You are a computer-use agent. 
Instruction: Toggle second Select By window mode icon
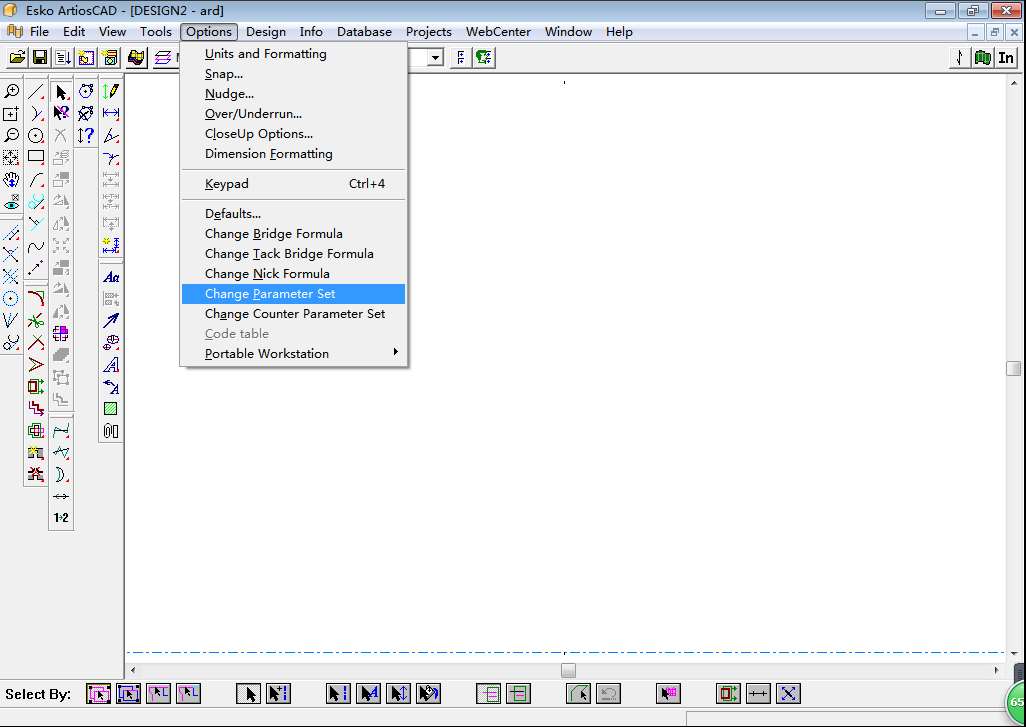click(128, 694)
